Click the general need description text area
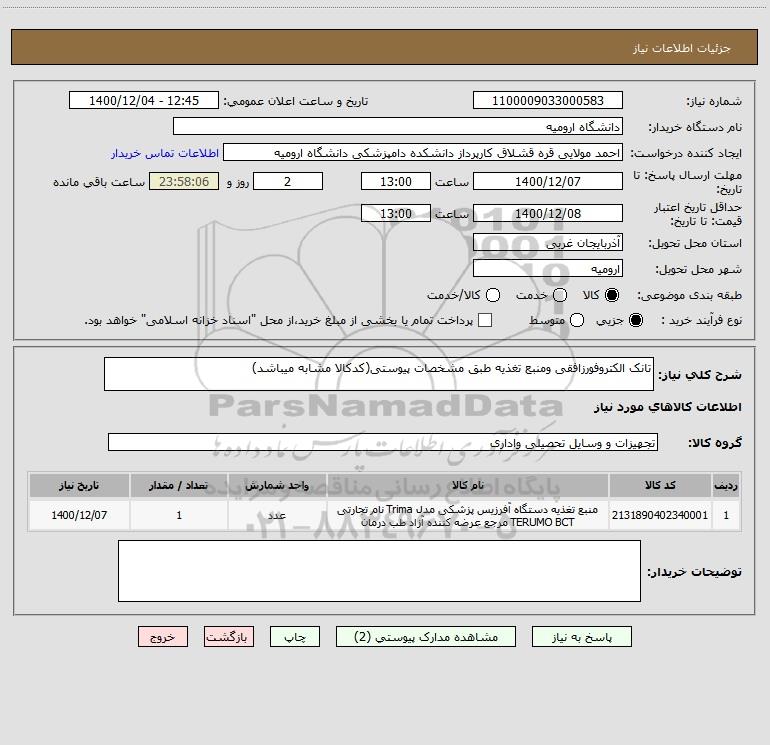The height and width of the screenshot is (745, 770). click(379, 374)
